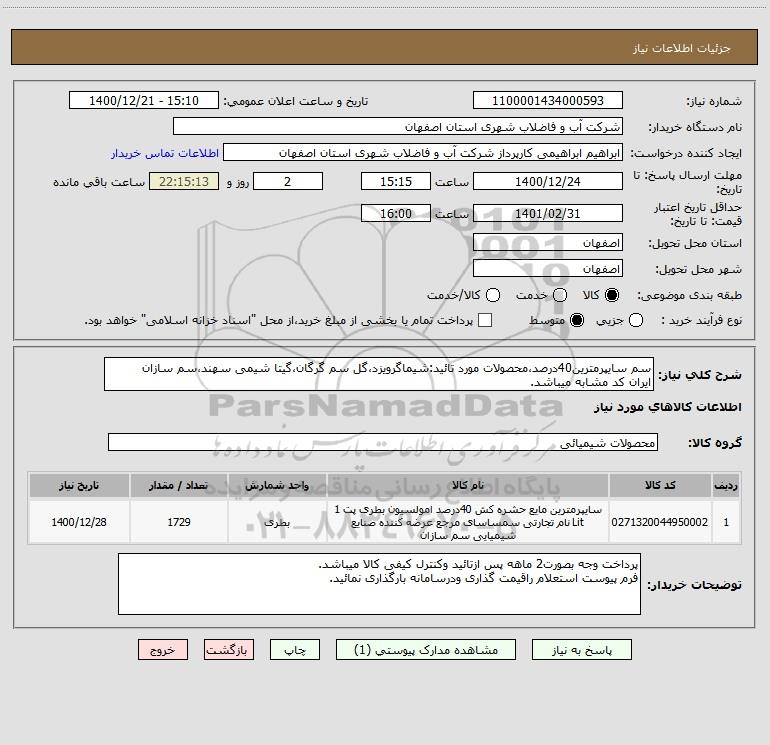Click the شرح کلی نیاز text box

379,375
